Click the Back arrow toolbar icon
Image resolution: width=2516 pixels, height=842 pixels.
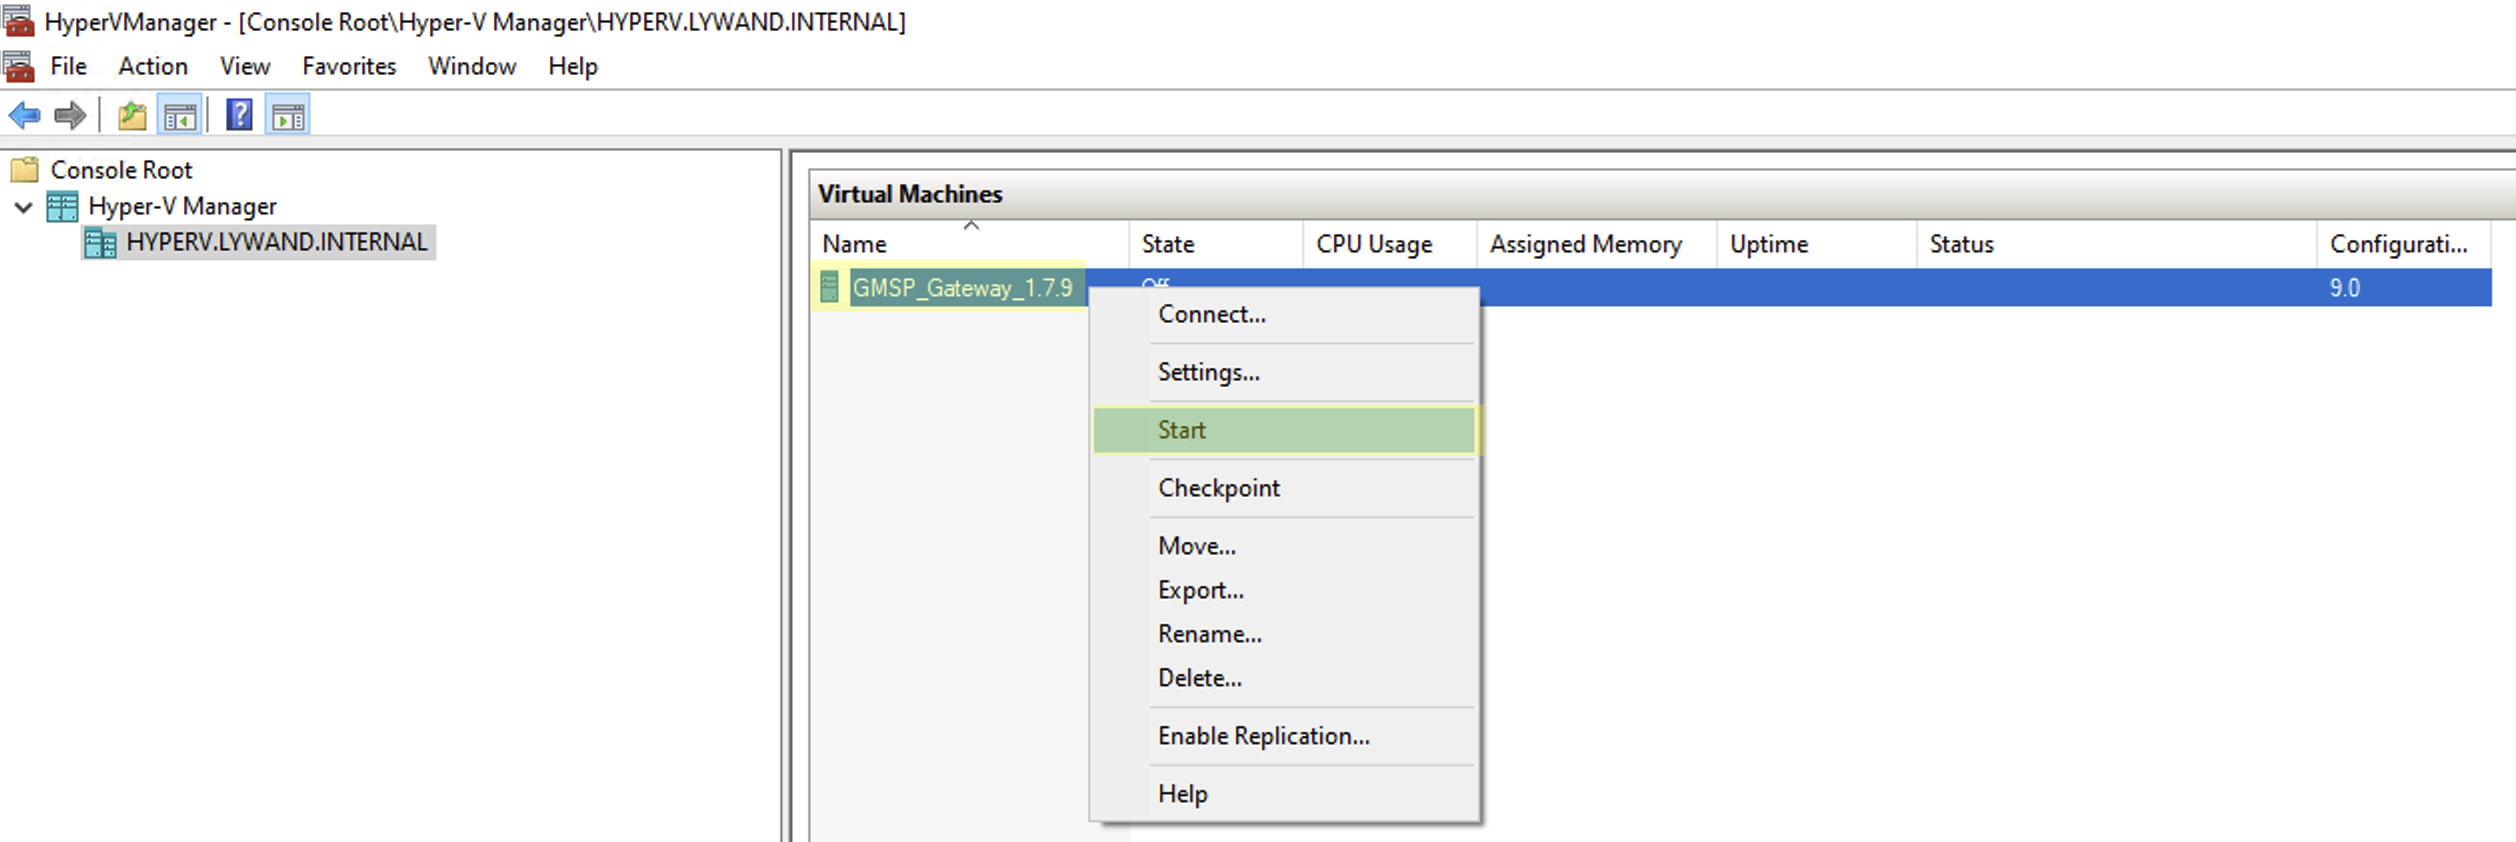24,116
